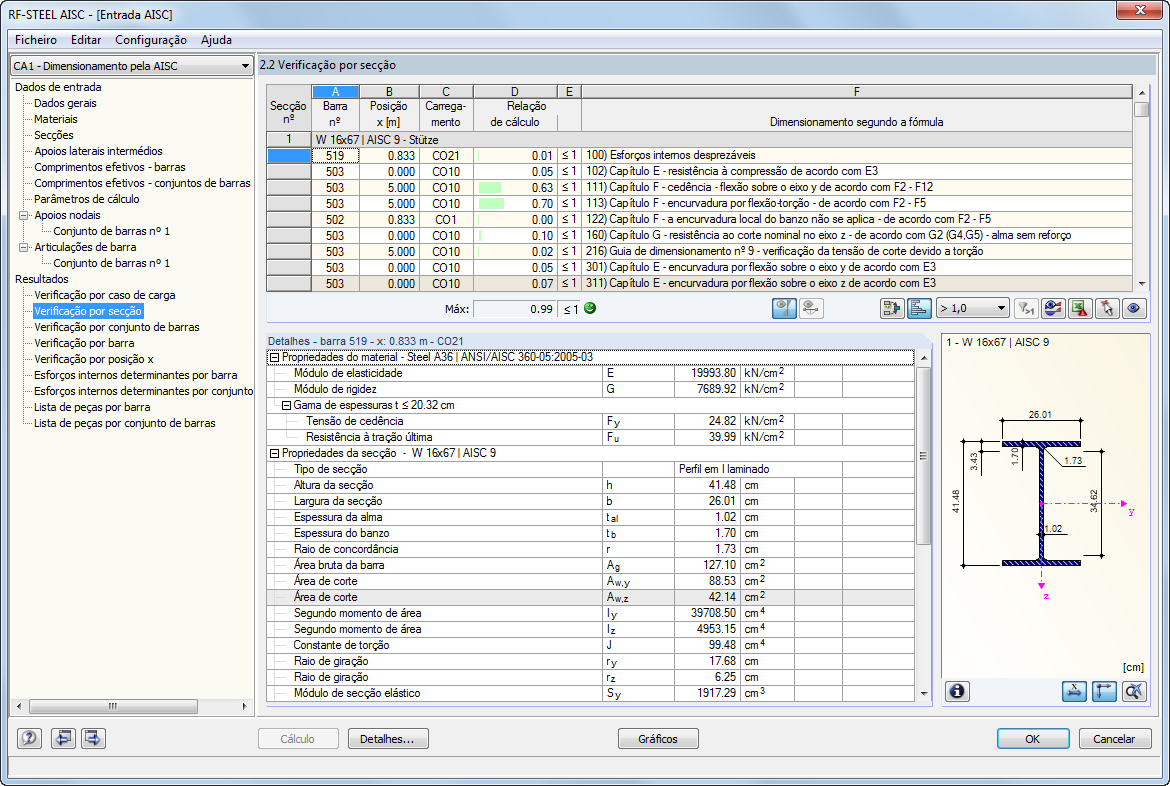Open the Editar menu

87,40
